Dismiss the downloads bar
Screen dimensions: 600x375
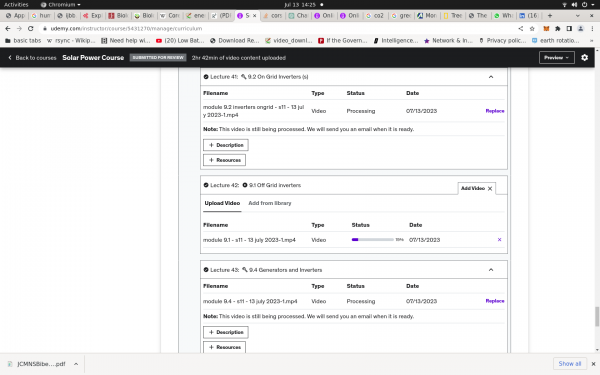coord(593,364)
